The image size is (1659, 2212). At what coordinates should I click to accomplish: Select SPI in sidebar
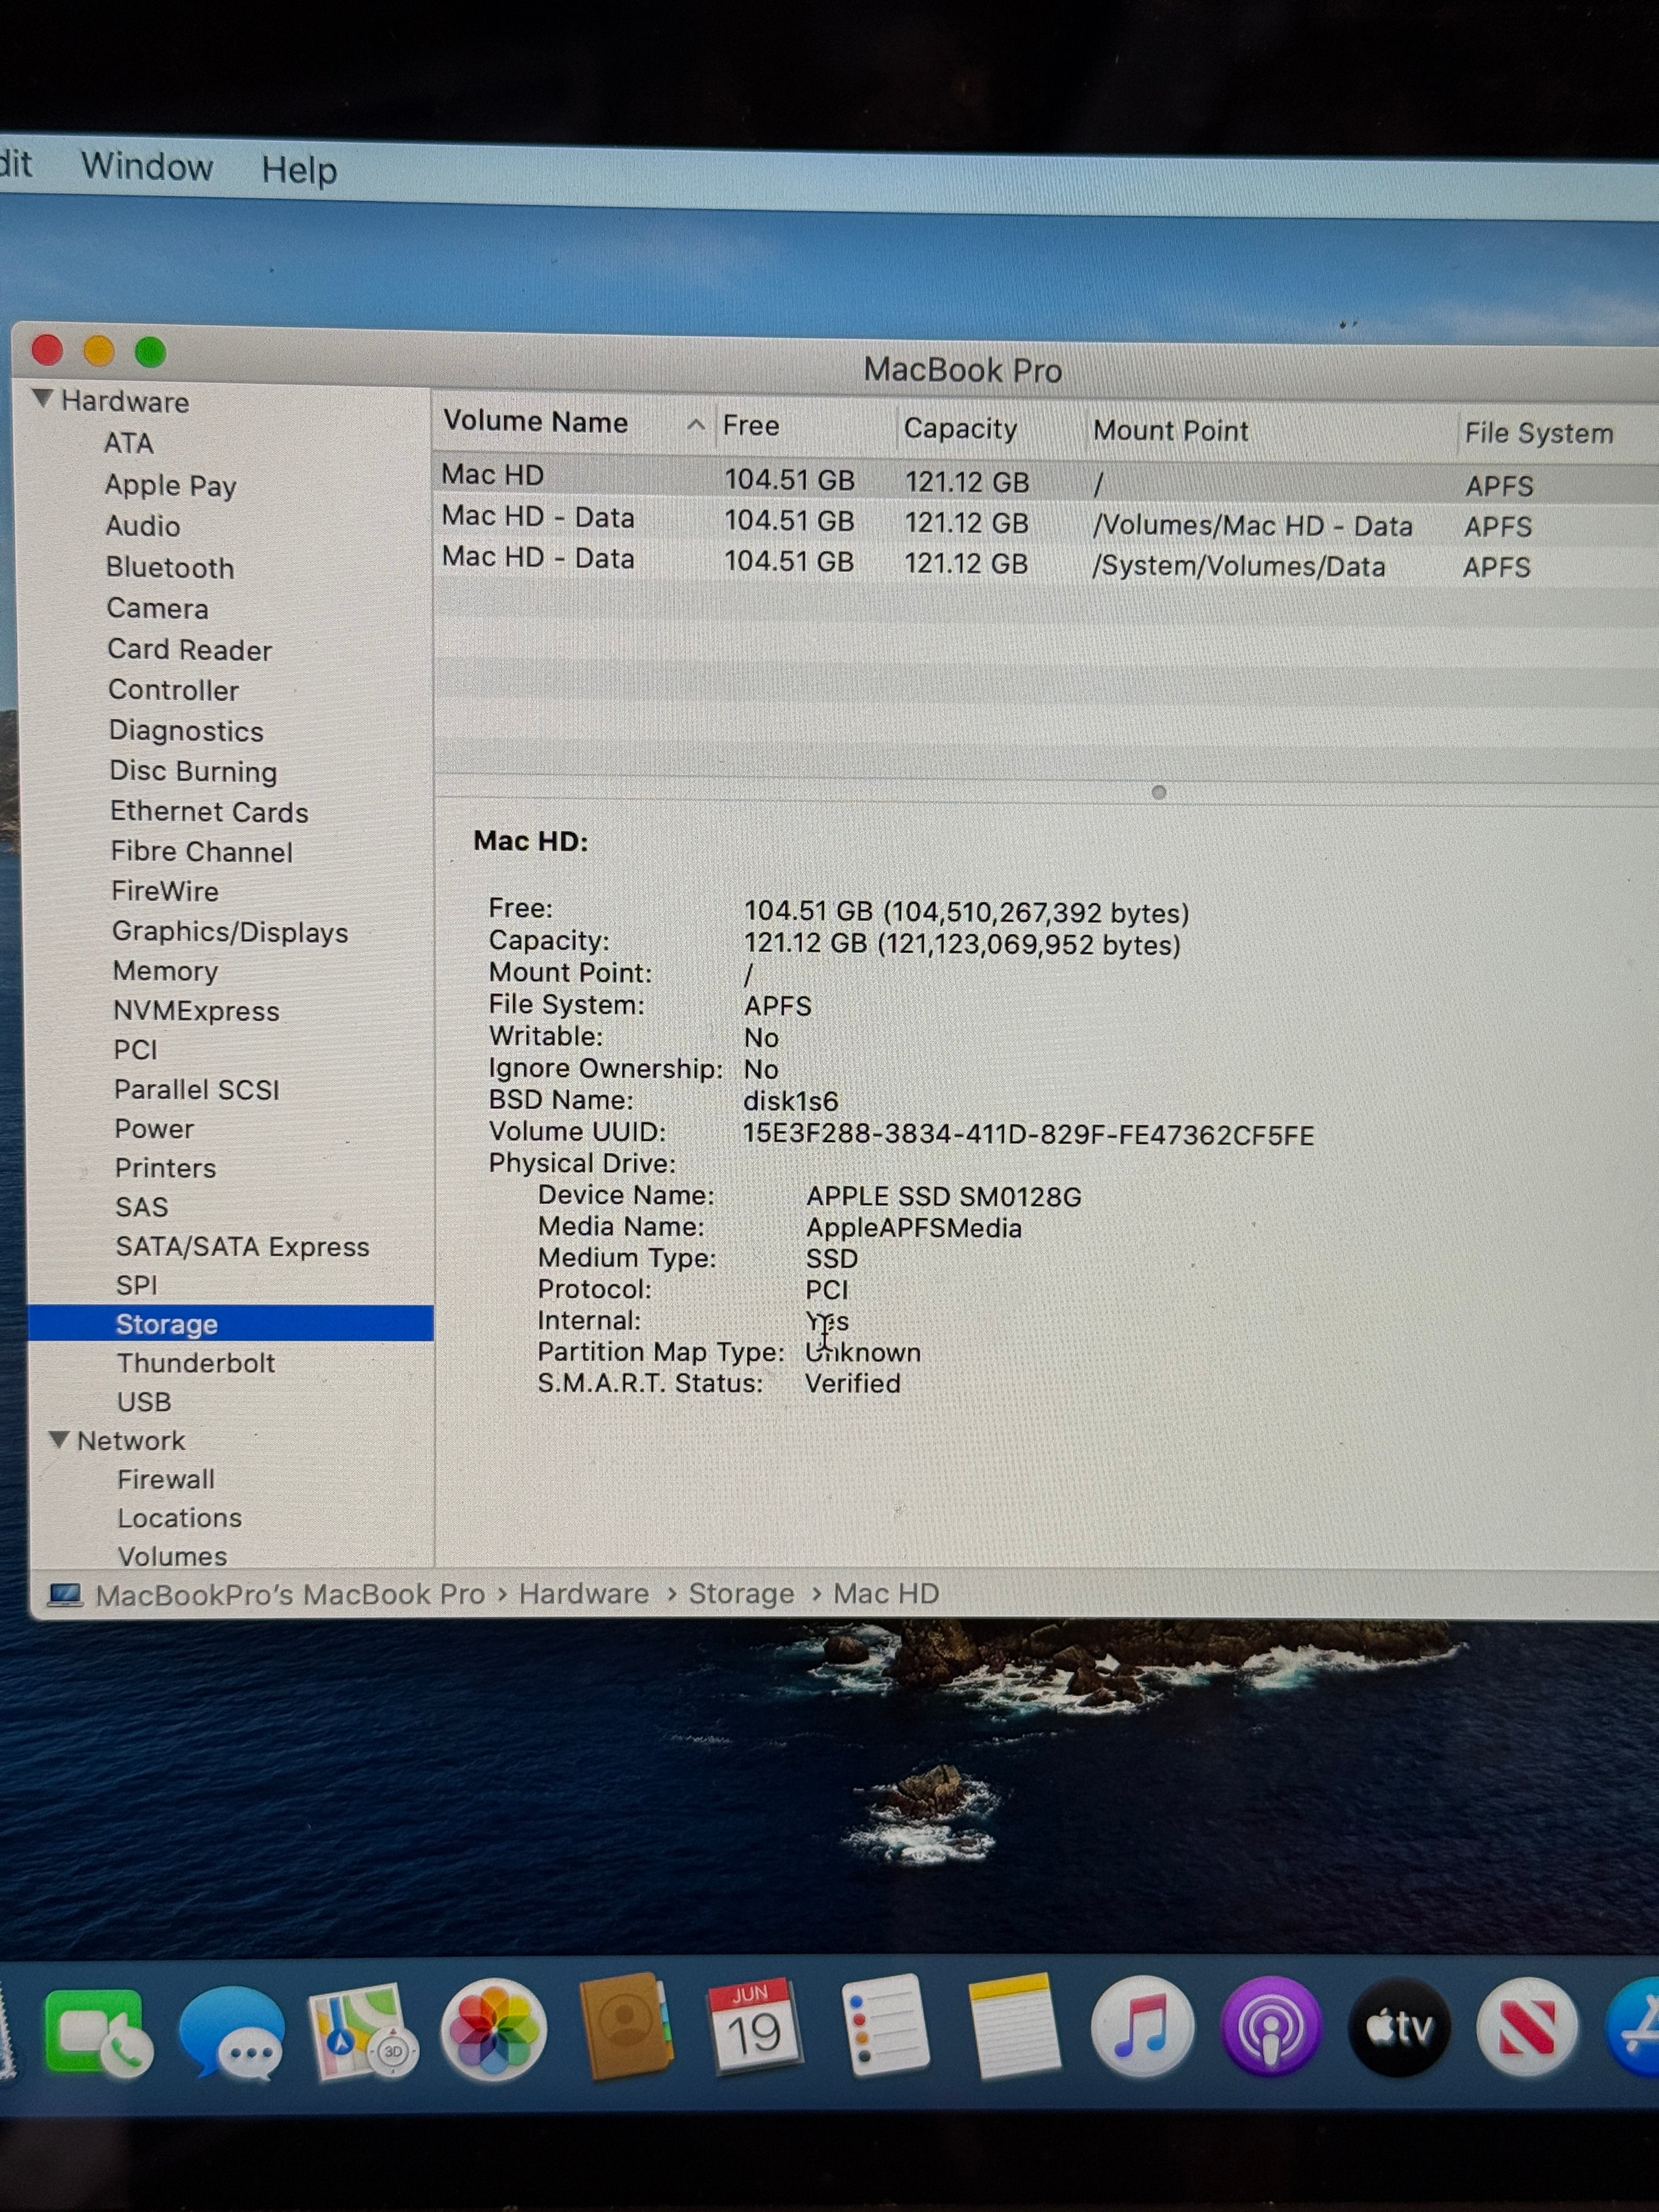136,1285
